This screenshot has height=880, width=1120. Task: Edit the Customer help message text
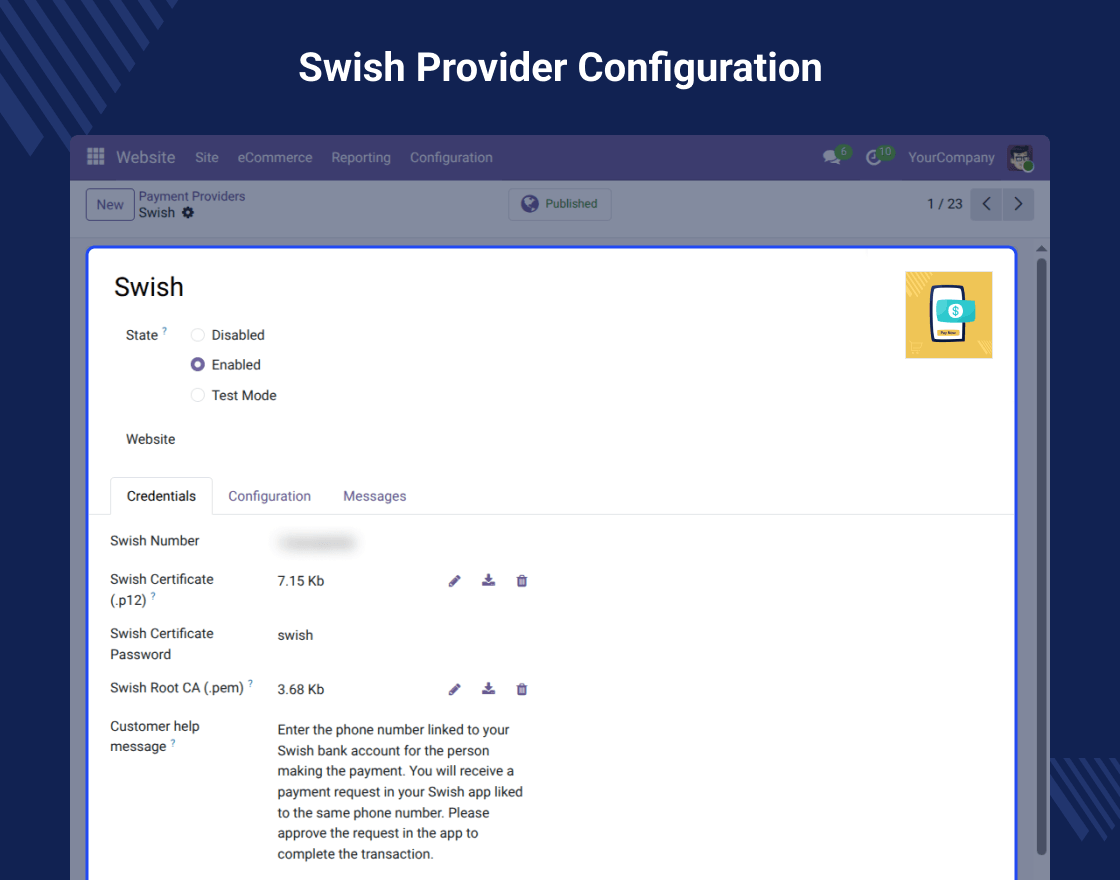[x=401, y=791]
